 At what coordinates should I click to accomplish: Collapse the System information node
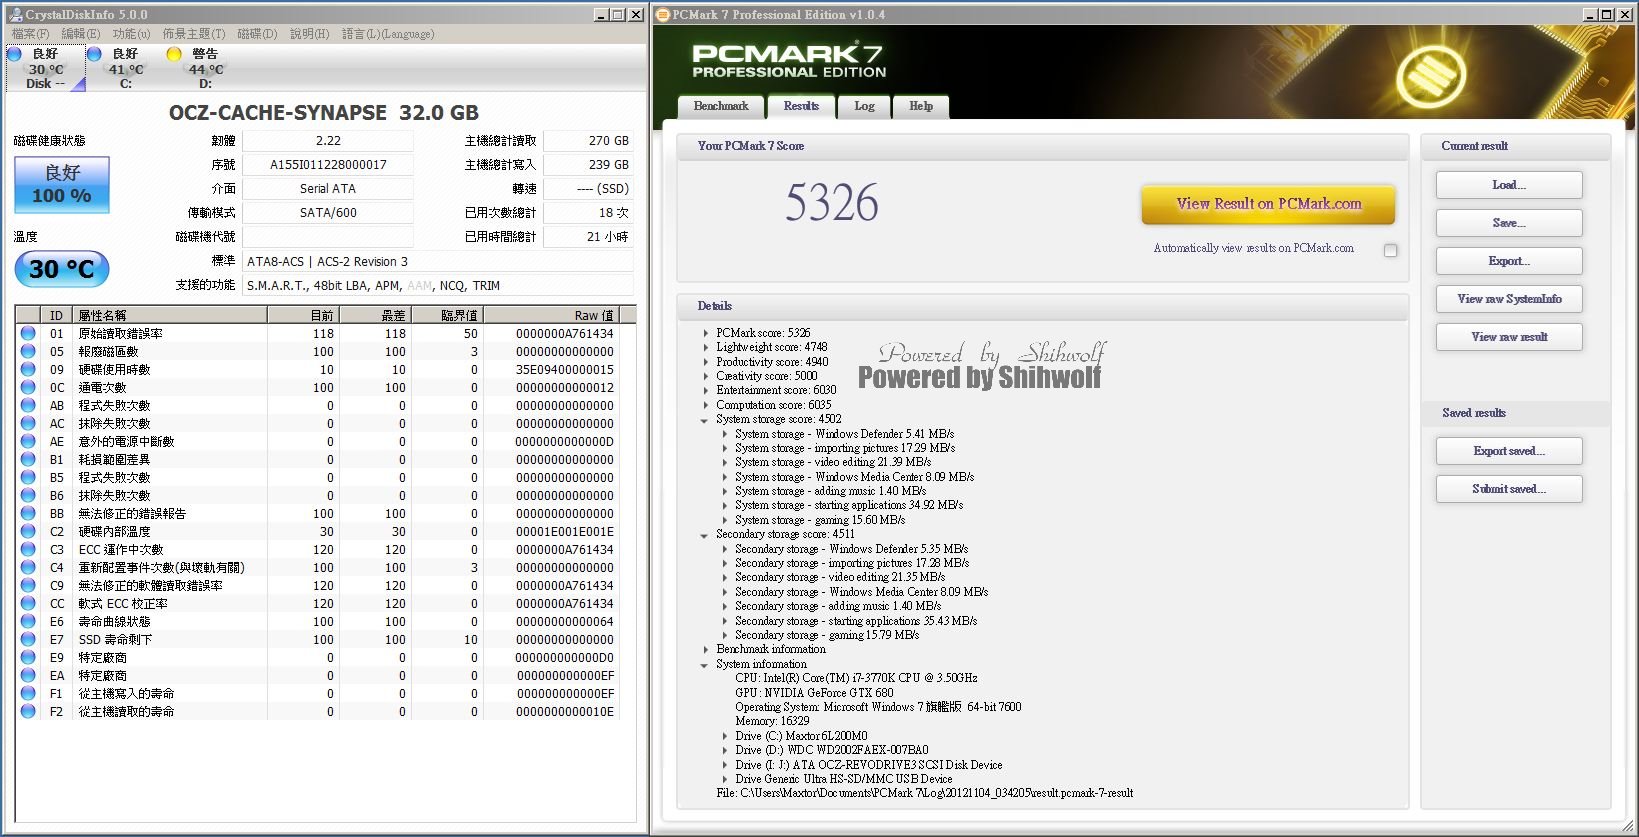click(x=705, y=665)
